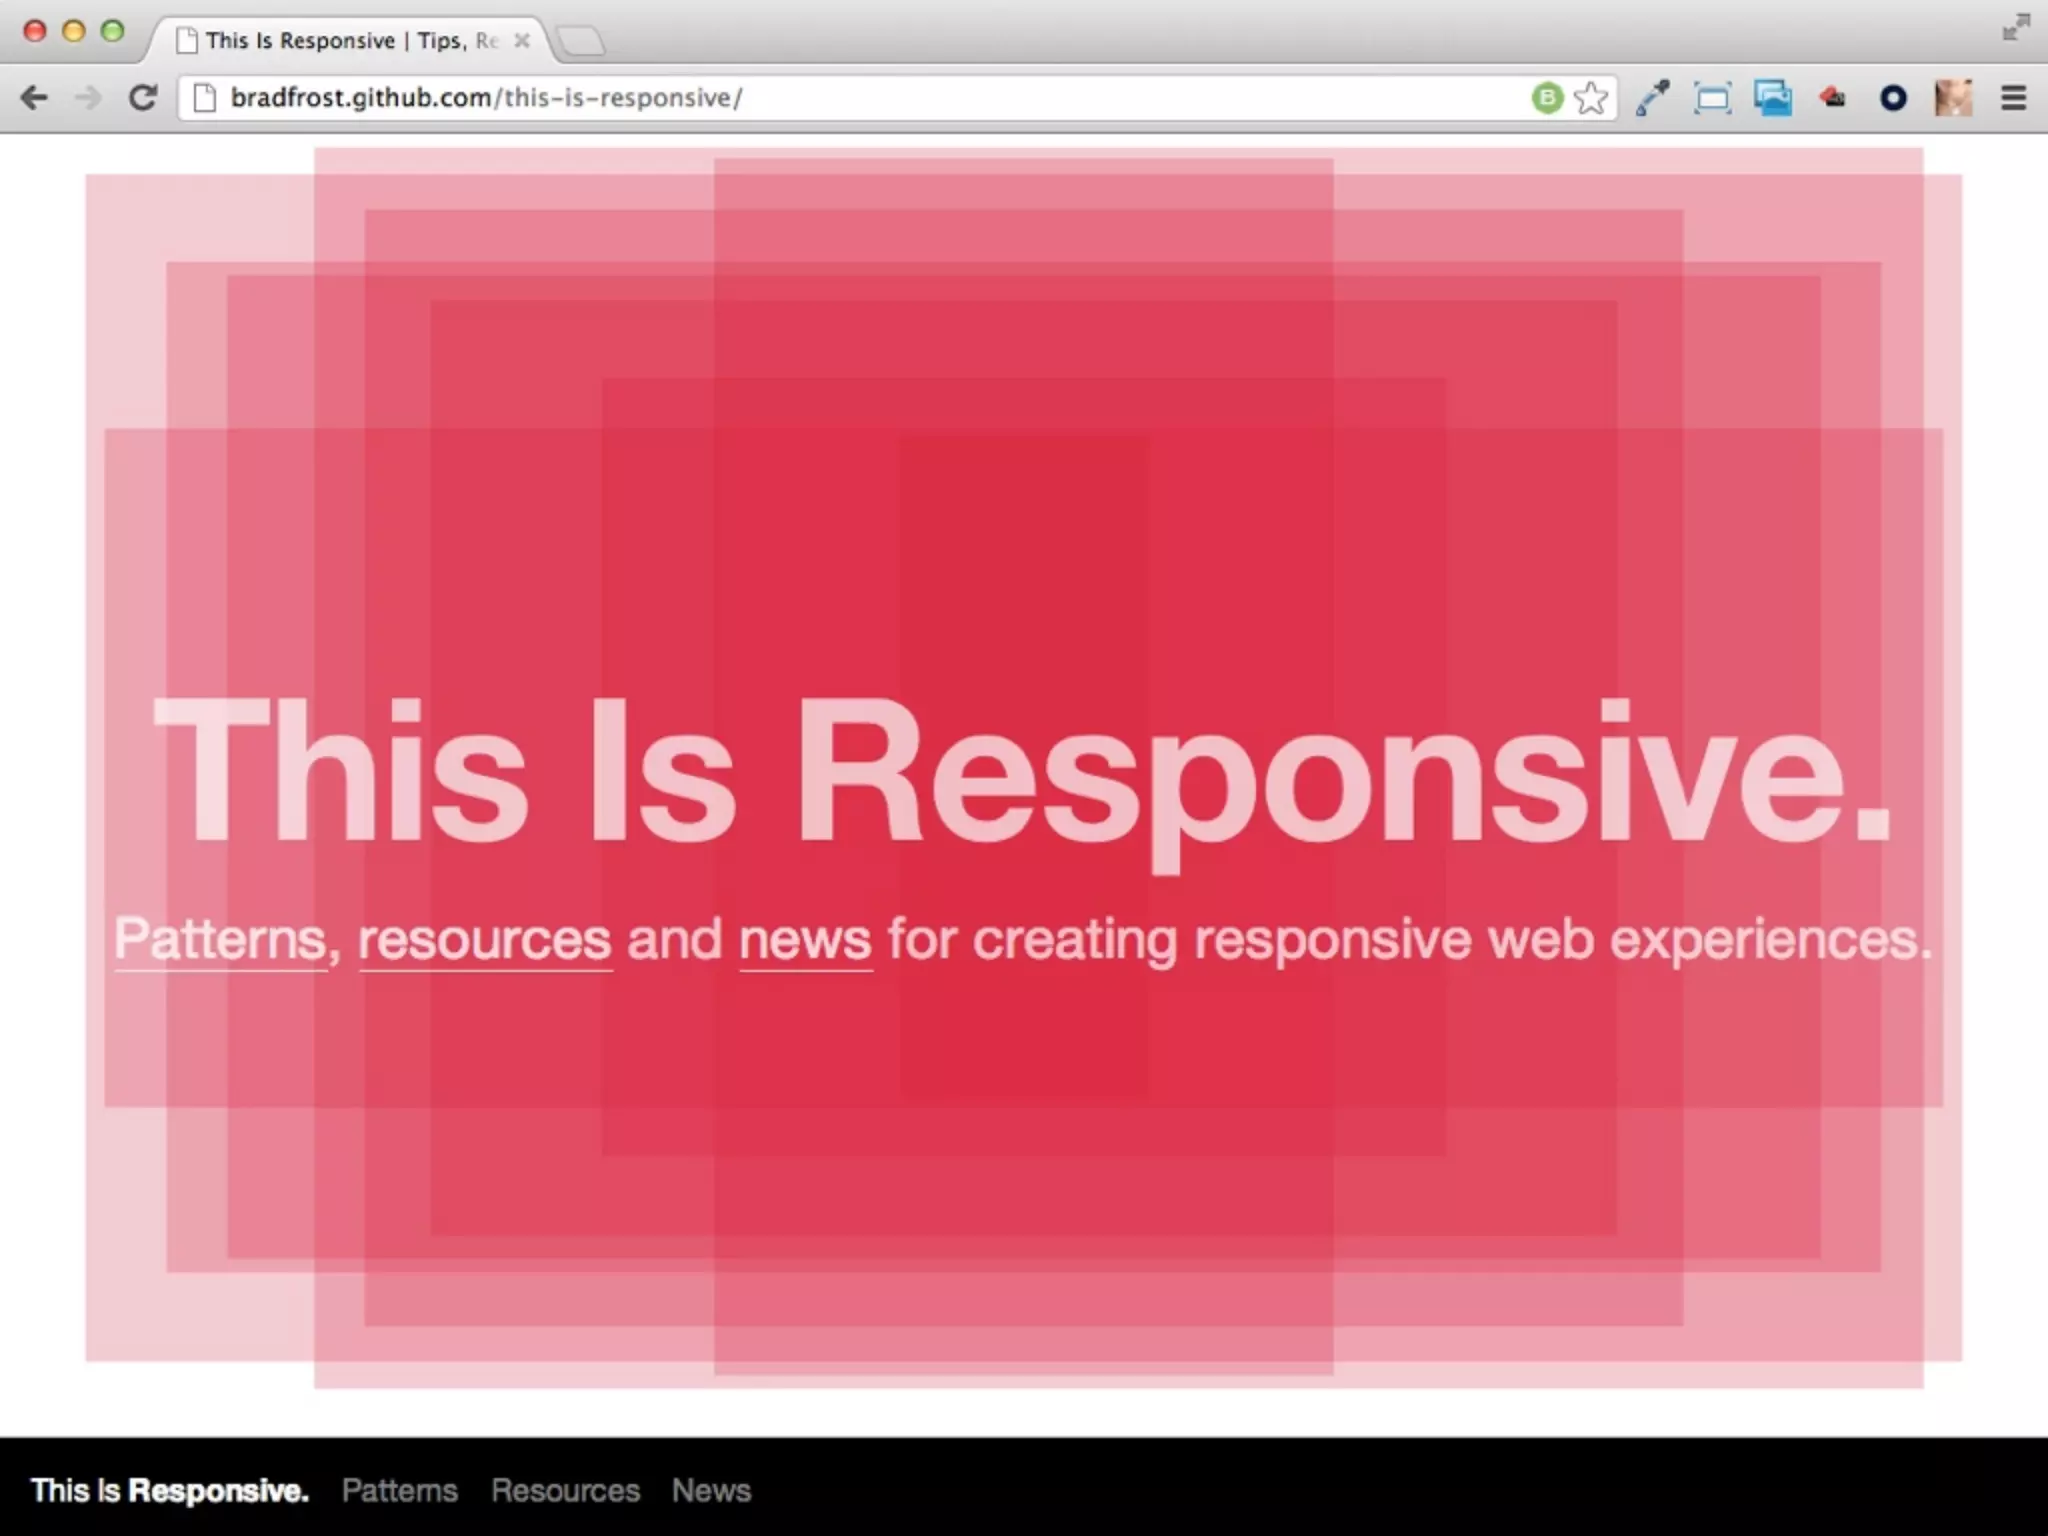Click the window resizer extension icon
The height and width of the screenshot is (1536, 2048).
pos(1712,98)
